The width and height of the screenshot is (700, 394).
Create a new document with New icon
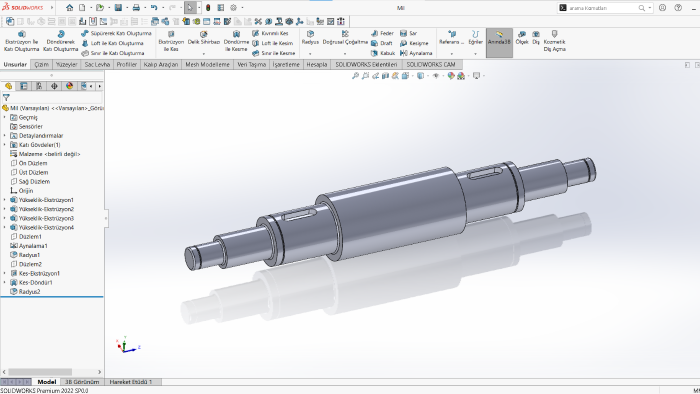[x=82, y=8]
